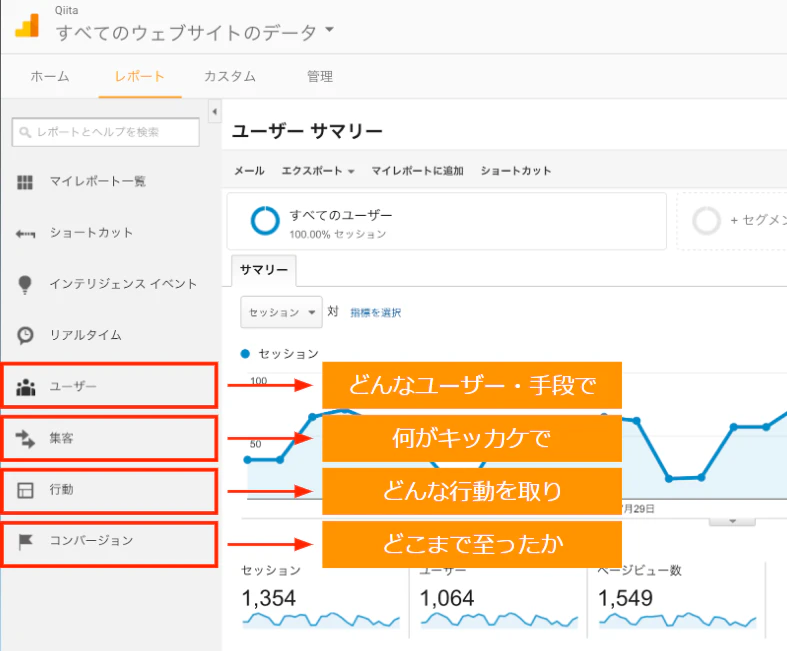Click the セッション sparkline chart
Screen dimensions: 787x651
[x=321, y=620]
